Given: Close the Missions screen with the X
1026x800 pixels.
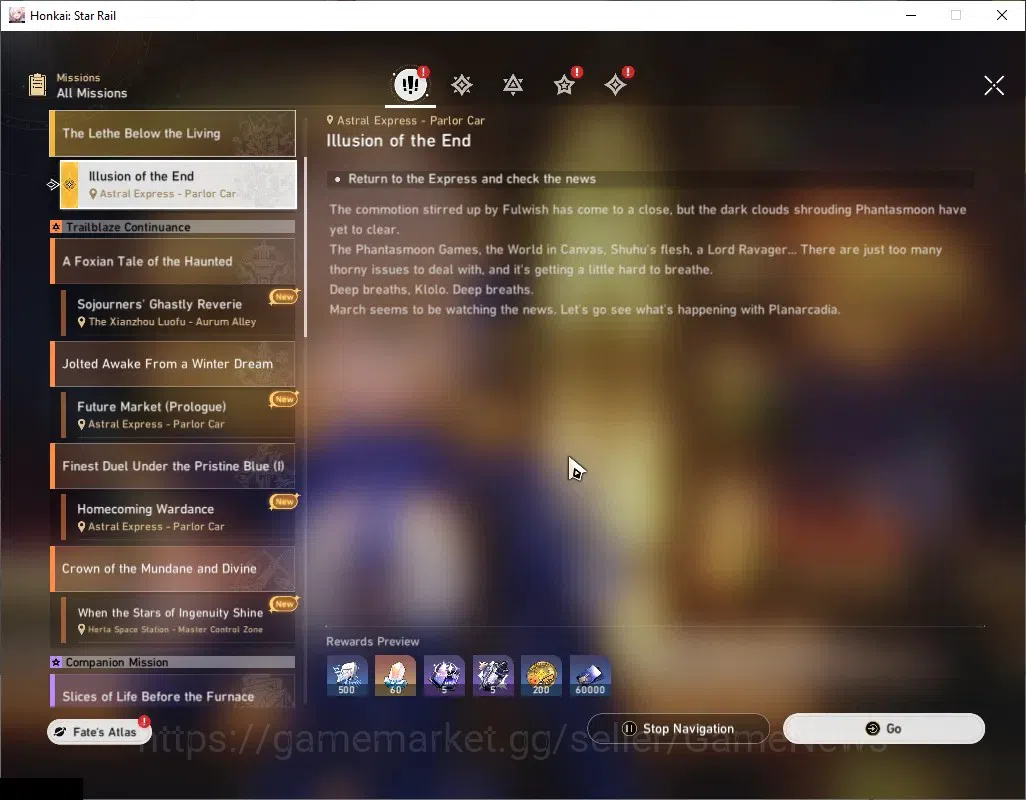Looking at the screenshot, I should 994,85.
